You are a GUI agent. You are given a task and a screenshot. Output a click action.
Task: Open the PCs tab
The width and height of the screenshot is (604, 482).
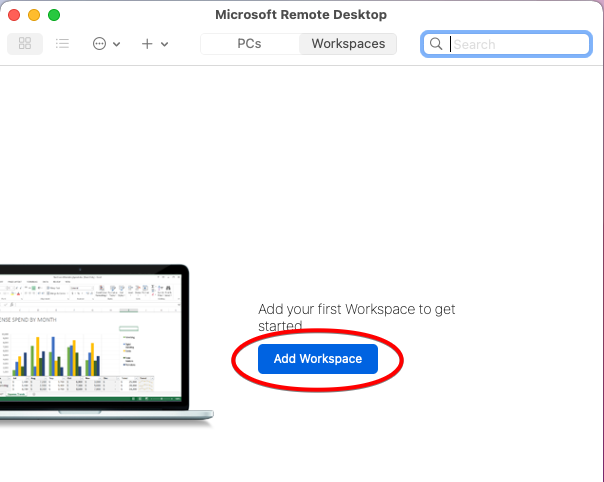pos(249,44)
